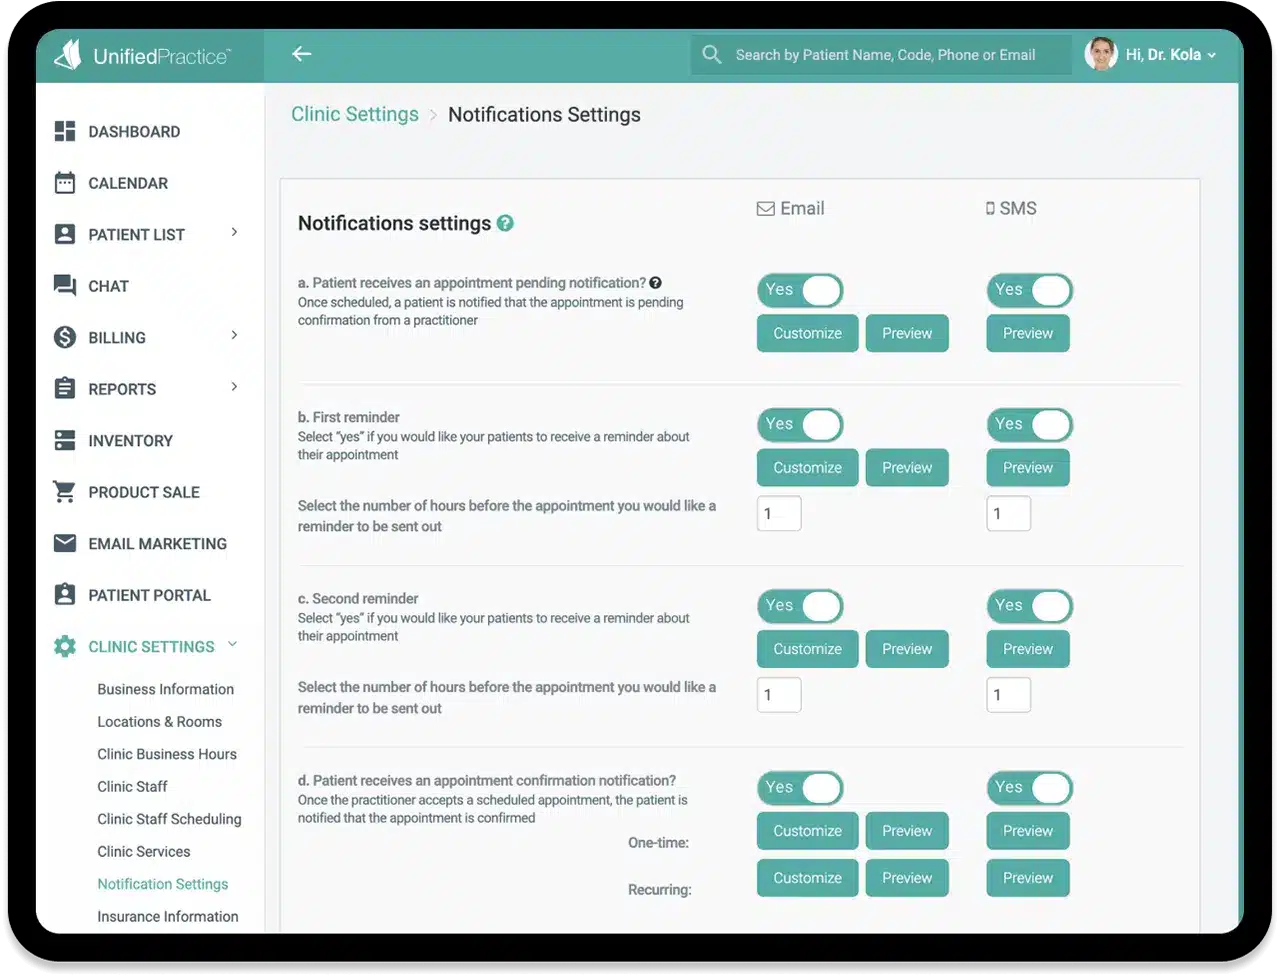Click the Chat bubble icon

pos(65,286)
